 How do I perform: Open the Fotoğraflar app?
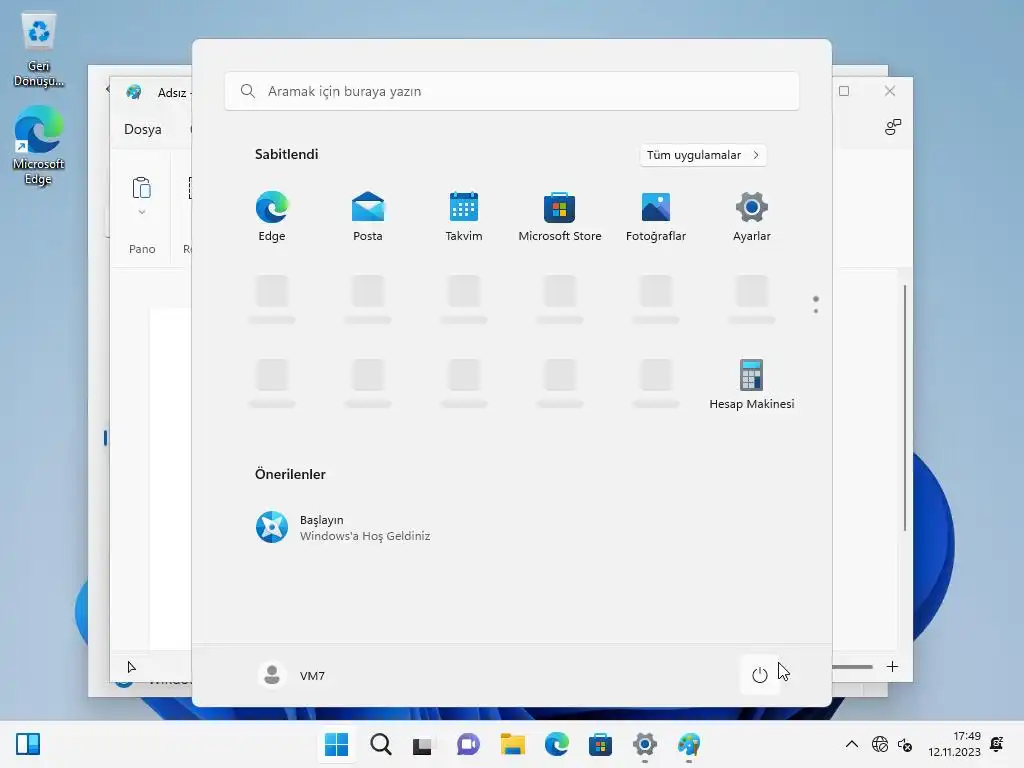coord(656,216)
